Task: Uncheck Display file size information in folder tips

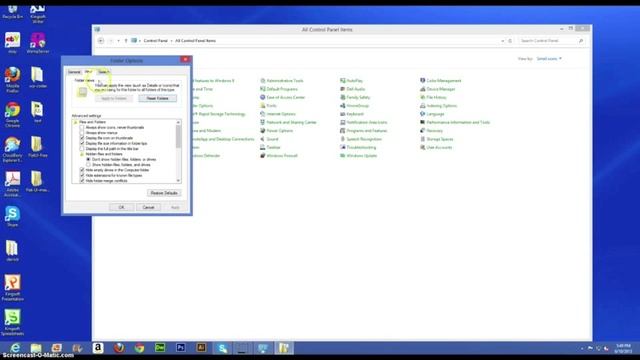Action: 82,143
